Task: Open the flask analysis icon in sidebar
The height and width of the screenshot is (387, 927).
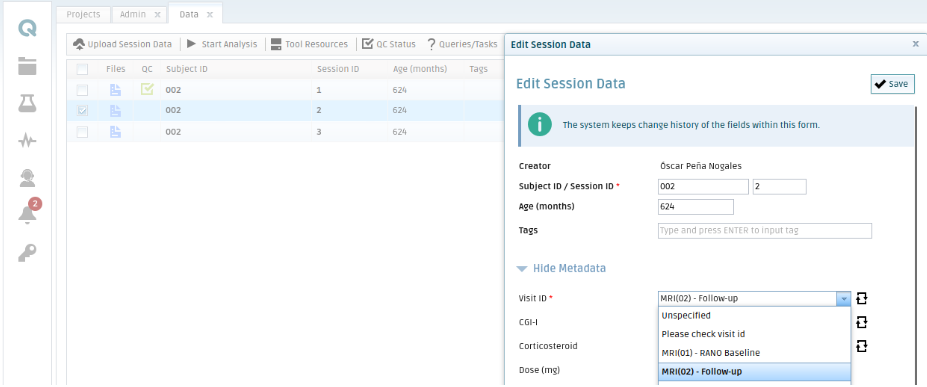Action: point(27,103)
